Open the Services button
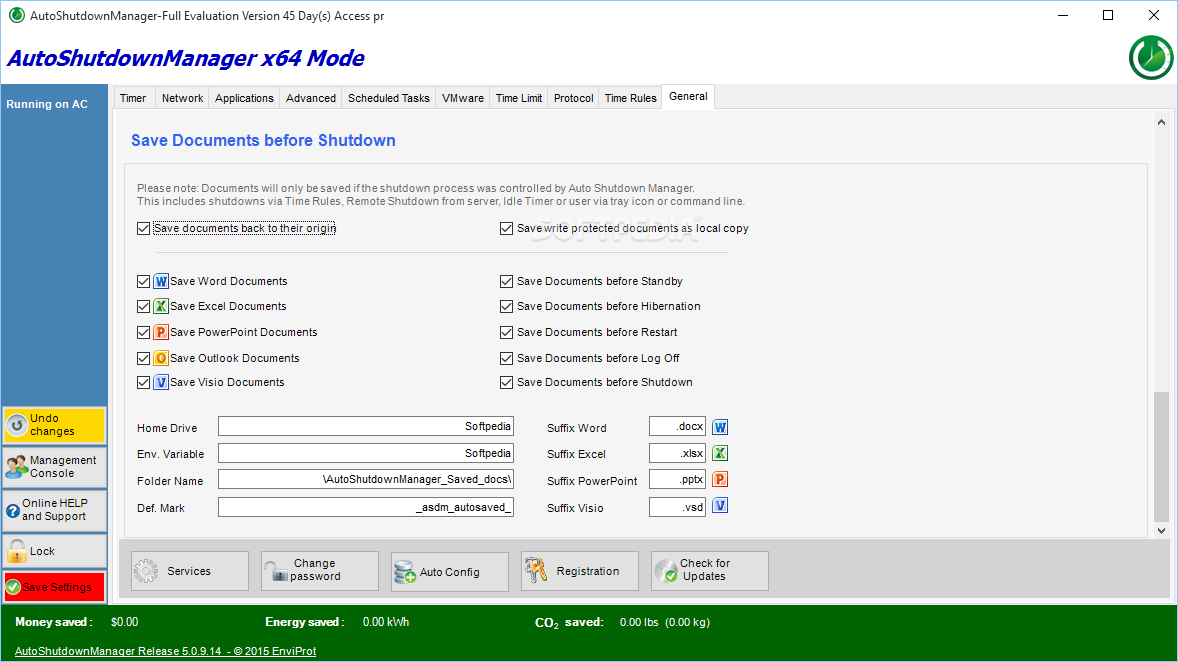The height and width of the screenshot is (662, 1178). pos(190,571)
